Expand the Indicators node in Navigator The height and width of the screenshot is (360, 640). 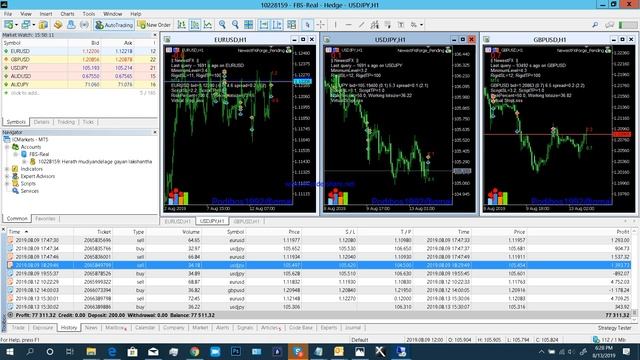pyautogui.click(x=7, y=169)
